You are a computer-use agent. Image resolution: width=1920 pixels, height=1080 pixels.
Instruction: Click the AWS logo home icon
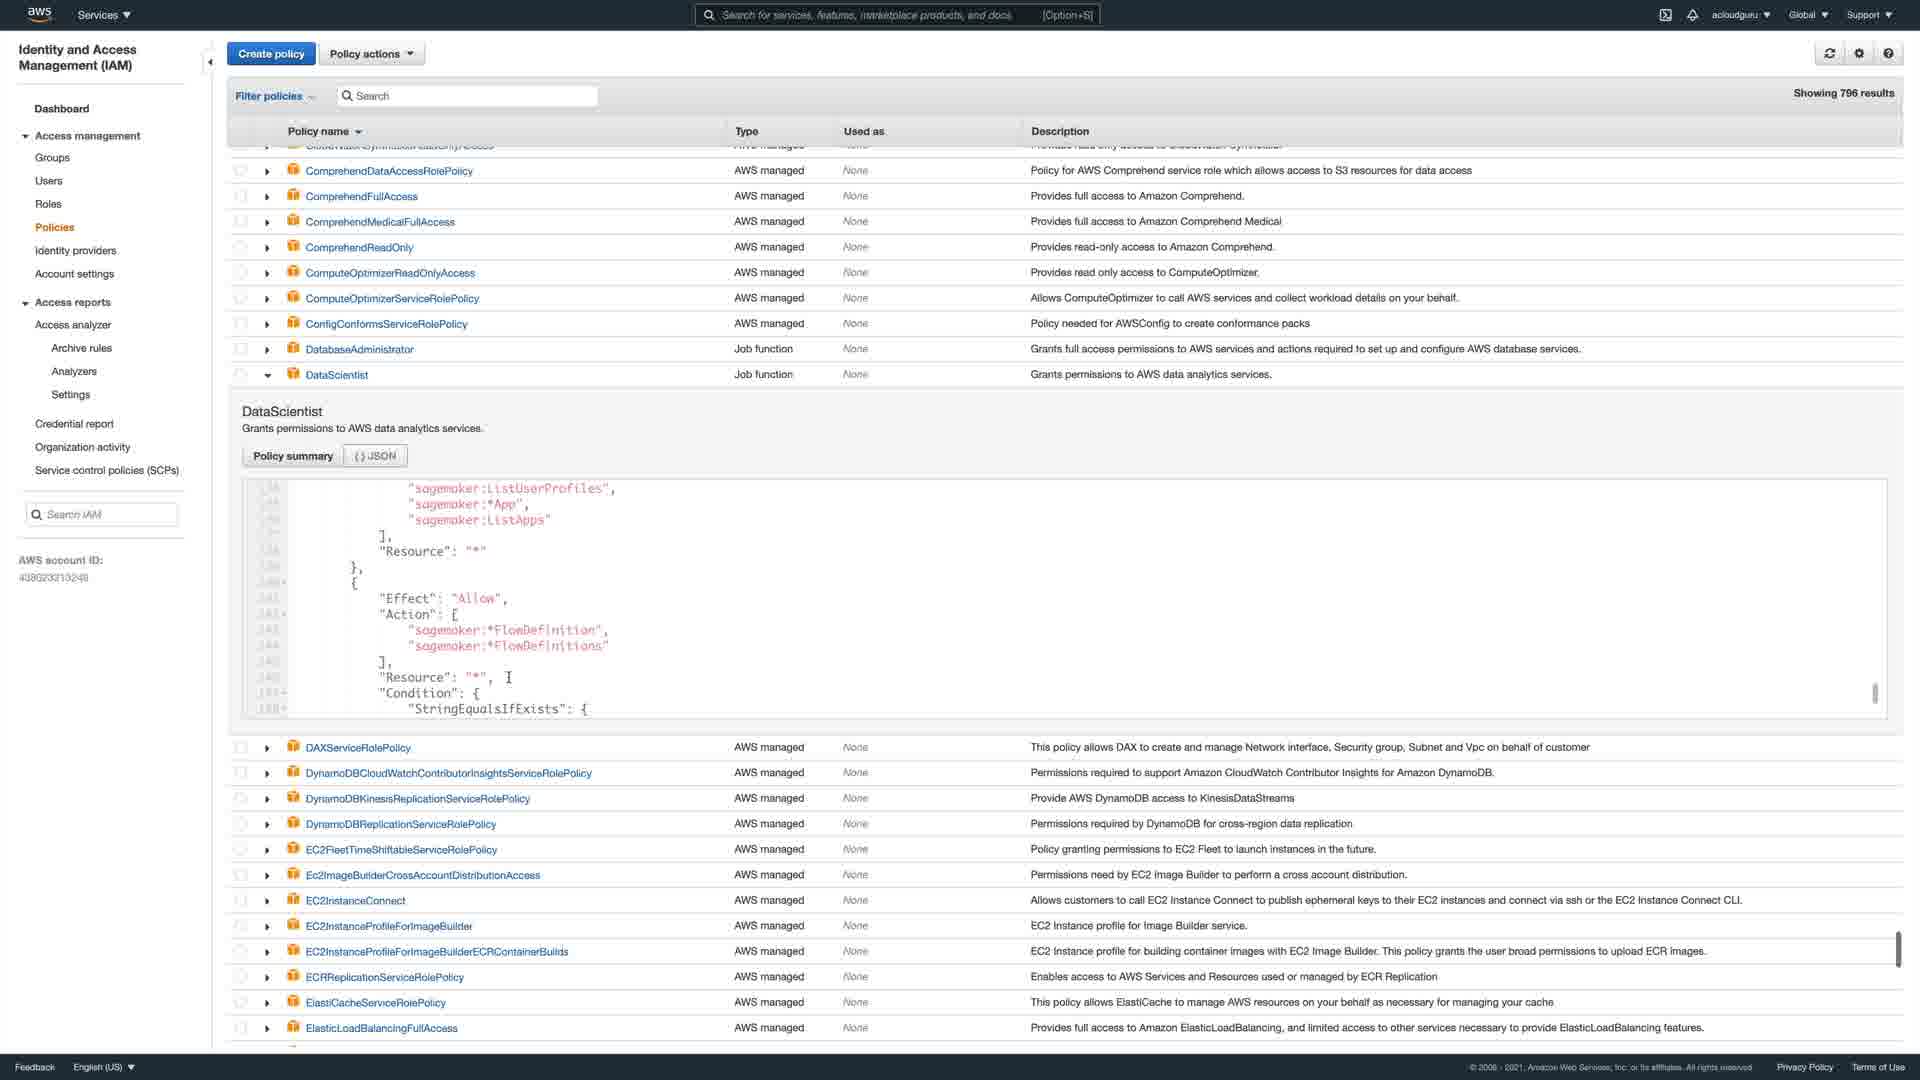(x=39, y=14)
